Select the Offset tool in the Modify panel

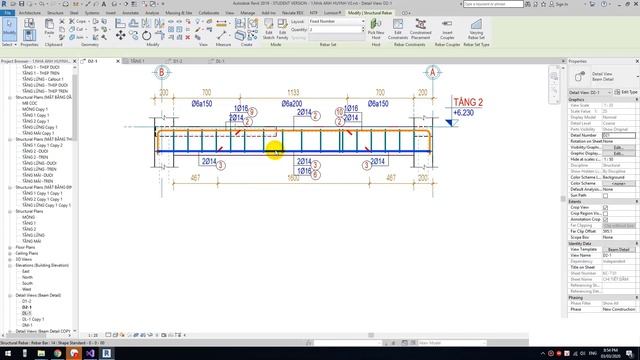point(133,23)
